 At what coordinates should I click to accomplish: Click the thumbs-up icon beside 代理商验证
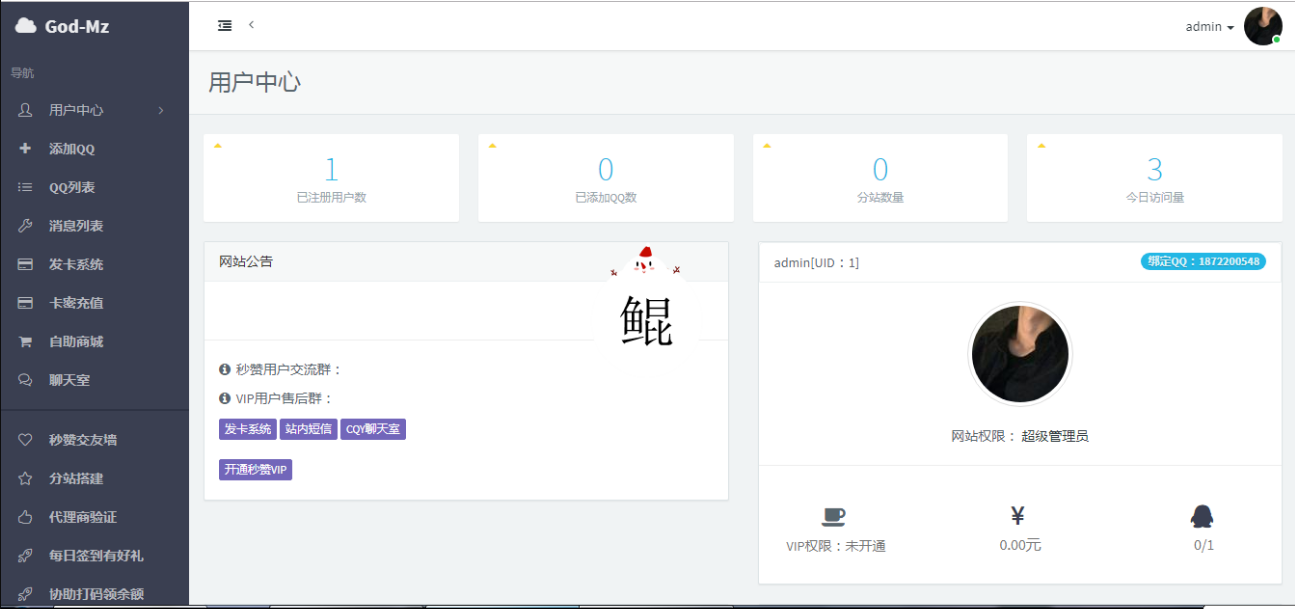(25, 517)
